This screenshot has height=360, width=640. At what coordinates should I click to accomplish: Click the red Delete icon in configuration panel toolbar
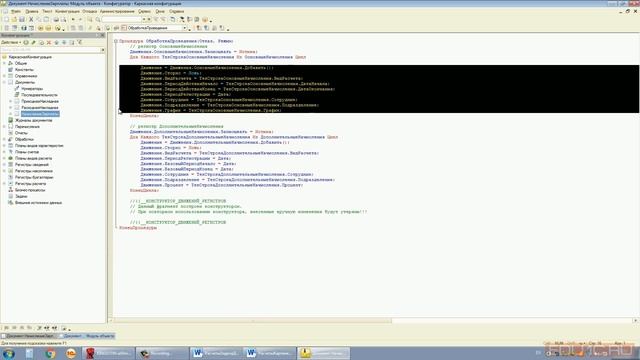pyautogui.click(x=49, y=42)
